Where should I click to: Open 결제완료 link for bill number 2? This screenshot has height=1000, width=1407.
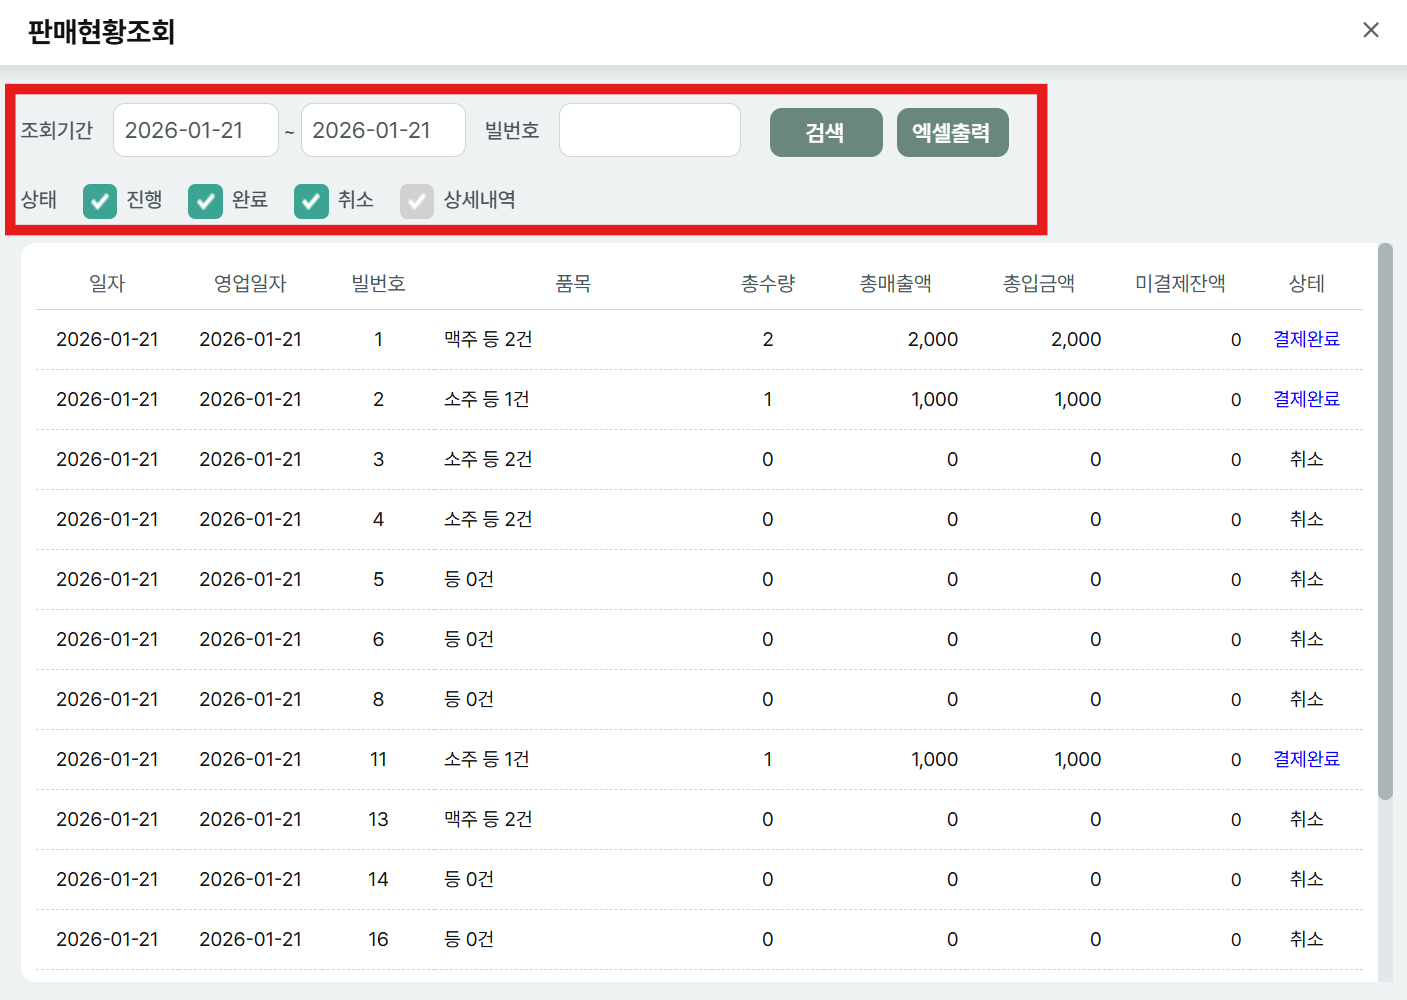point(1305,399)
